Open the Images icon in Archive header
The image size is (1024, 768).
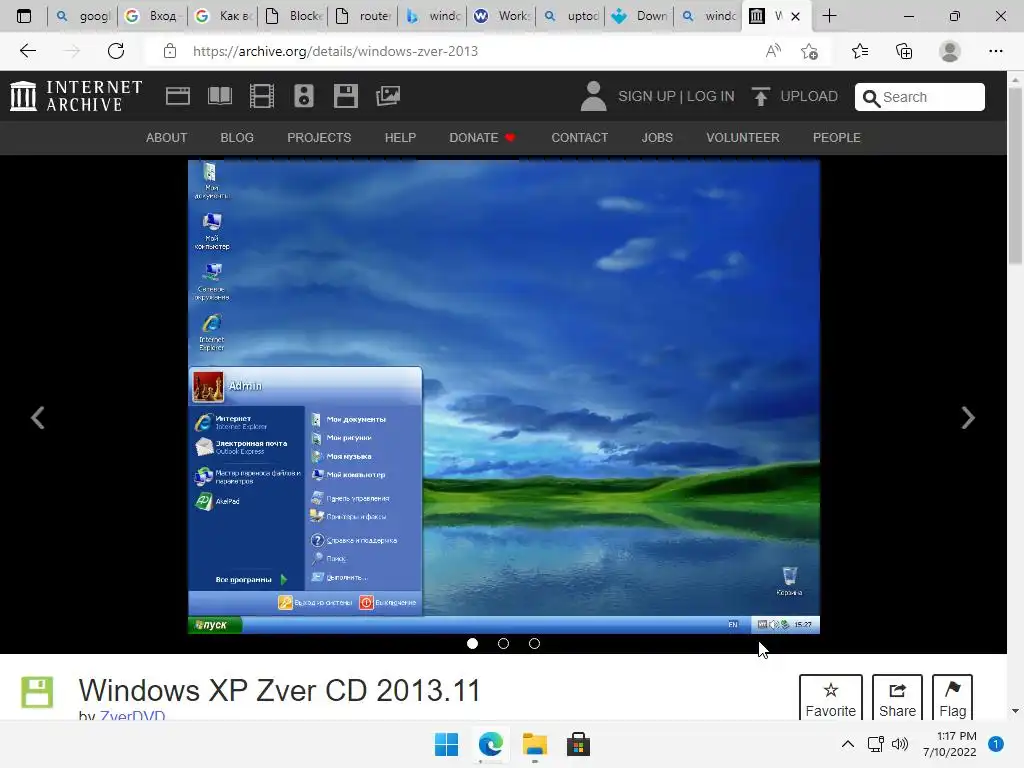point(388,96)
